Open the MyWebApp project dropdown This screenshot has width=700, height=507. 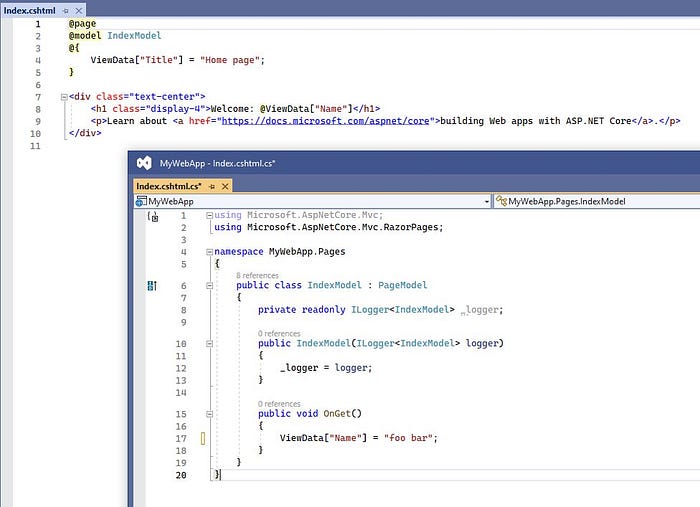tap(487, 202)
